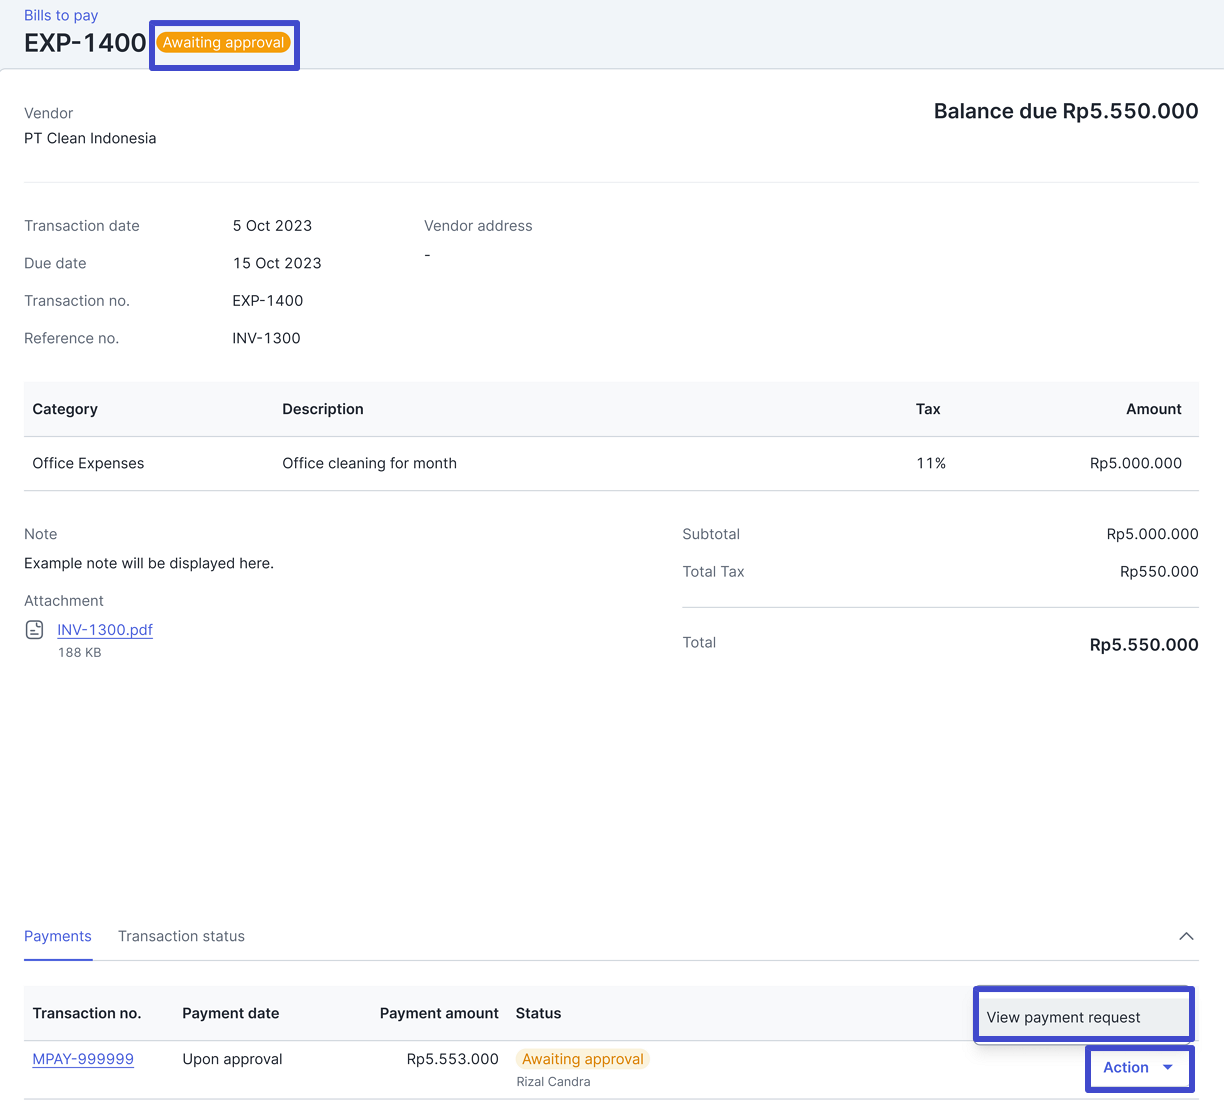Click the caret arrow beside Action
The height and width of the screenshot is (1110, 1224).
(1168, 1068)
